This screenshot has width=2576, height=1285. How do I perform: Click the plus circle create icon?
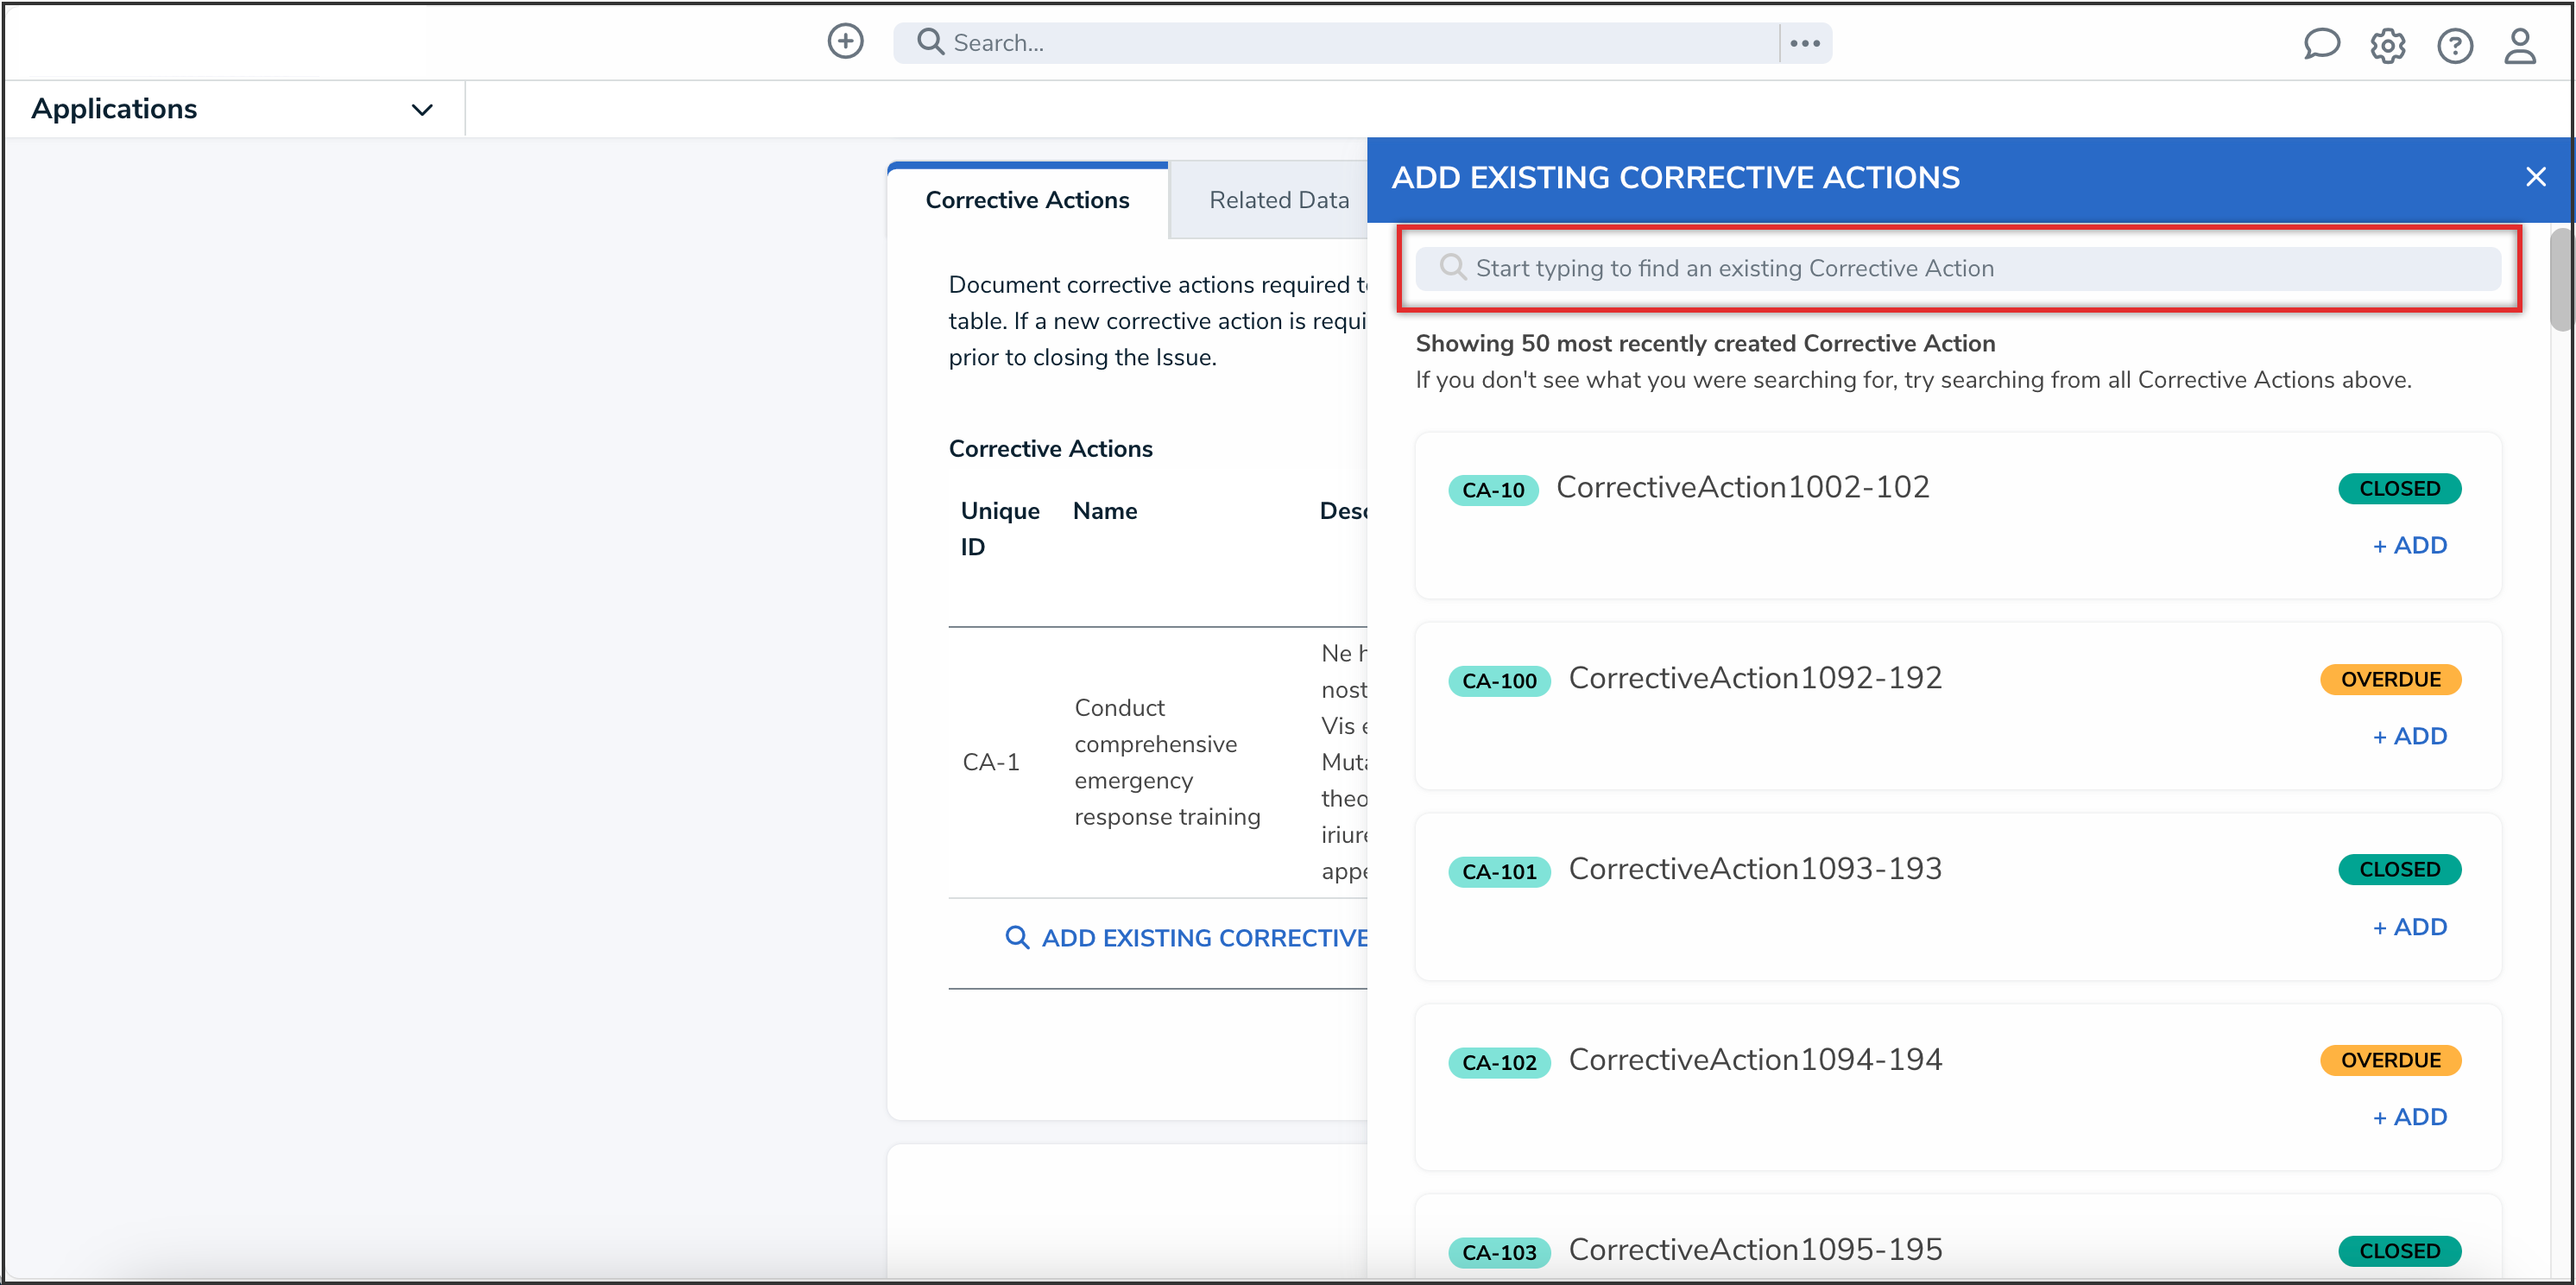[845, 42]
